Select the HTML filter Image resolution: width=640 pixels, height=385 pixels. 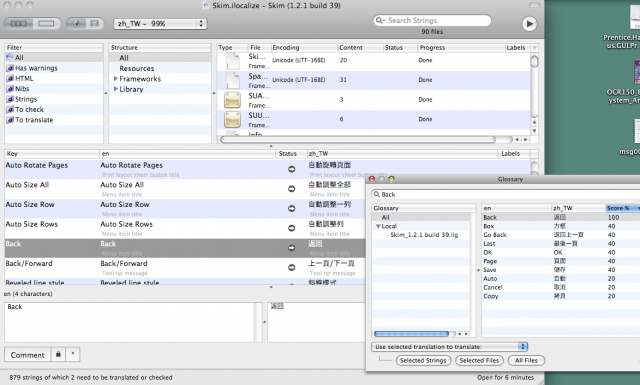(x=54, y=78)
